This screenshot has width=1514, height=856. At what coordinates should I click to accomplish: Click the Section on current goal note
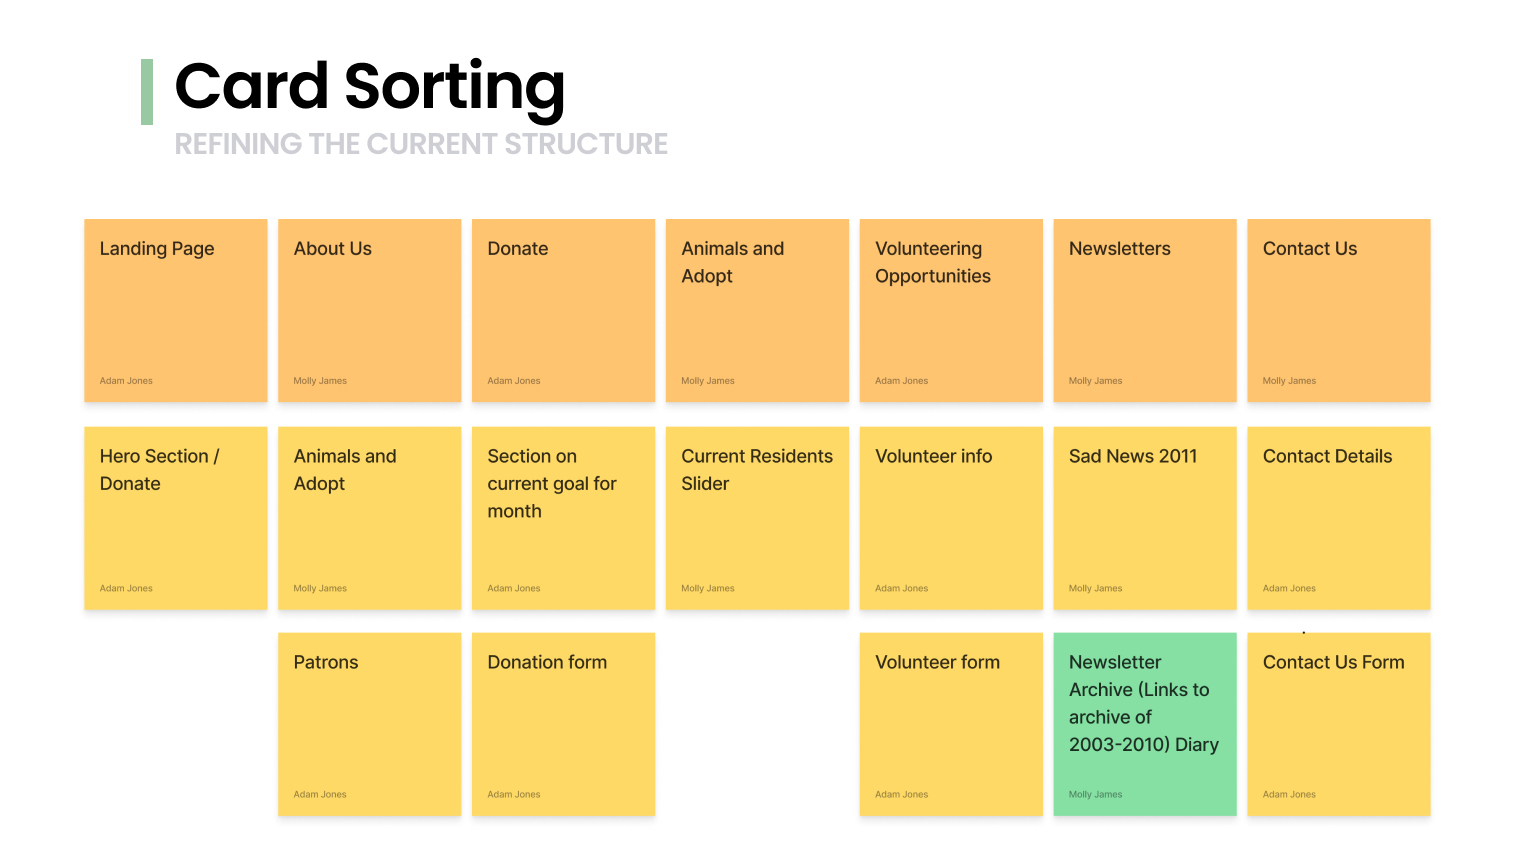pos(563,518)
